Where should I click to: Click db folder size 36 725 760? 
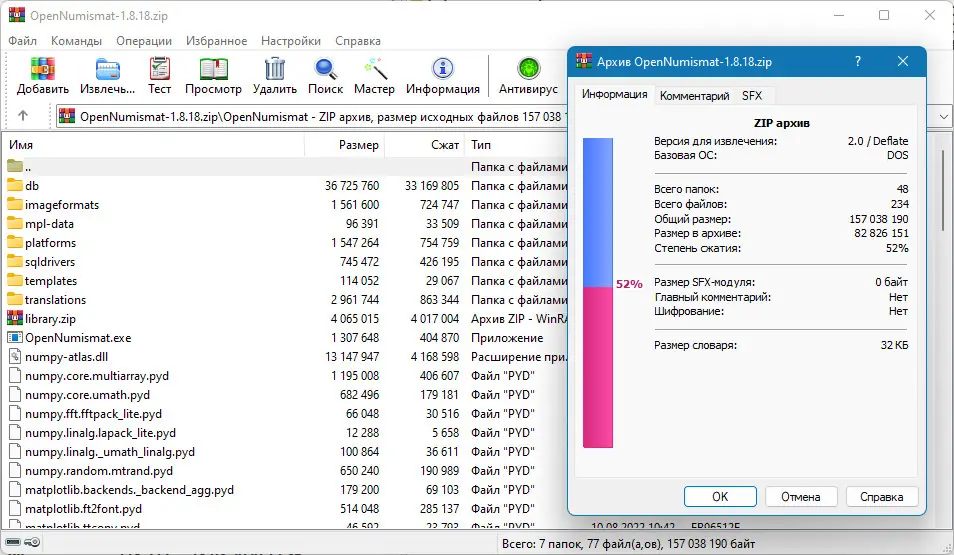352,186
